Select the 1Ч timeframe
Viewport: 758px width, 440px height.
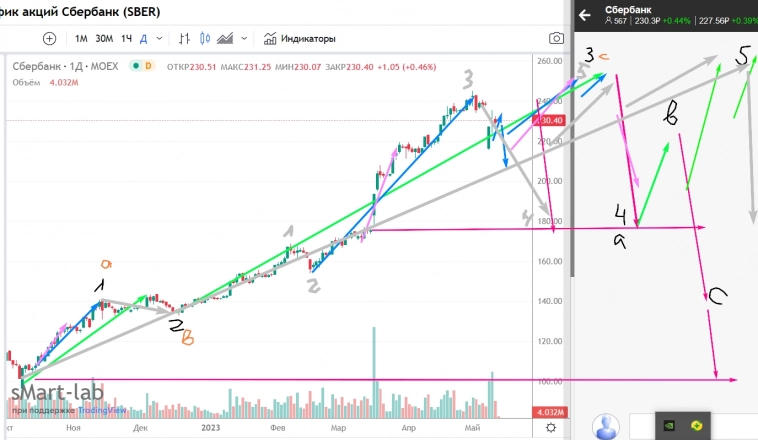click(127, 39)
